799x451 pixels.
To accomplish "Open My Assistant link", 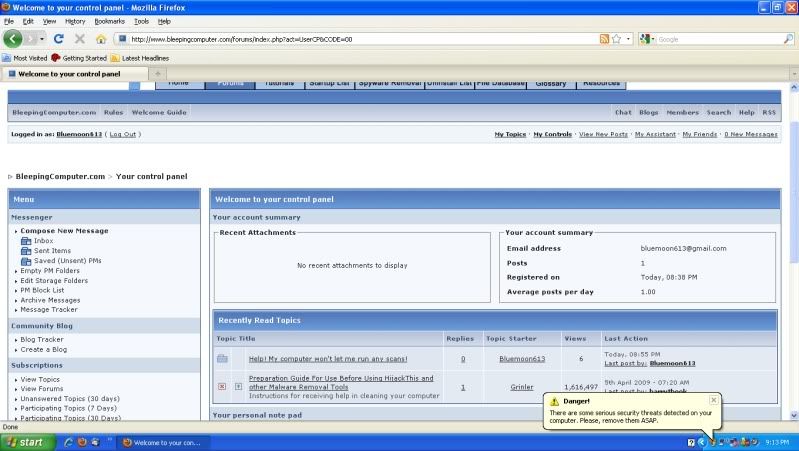I will point(655,135).
